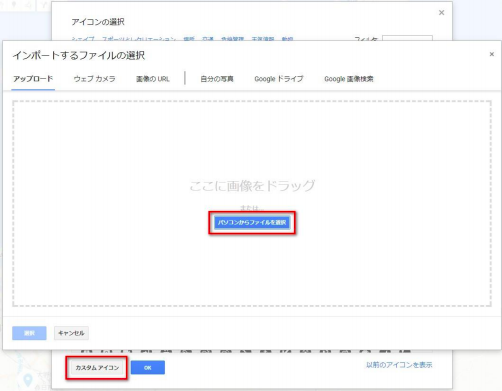Click the ここに画像をドラッグ drop area text
The width and height of the screenshot is (502, 391).
click(252, 186)
